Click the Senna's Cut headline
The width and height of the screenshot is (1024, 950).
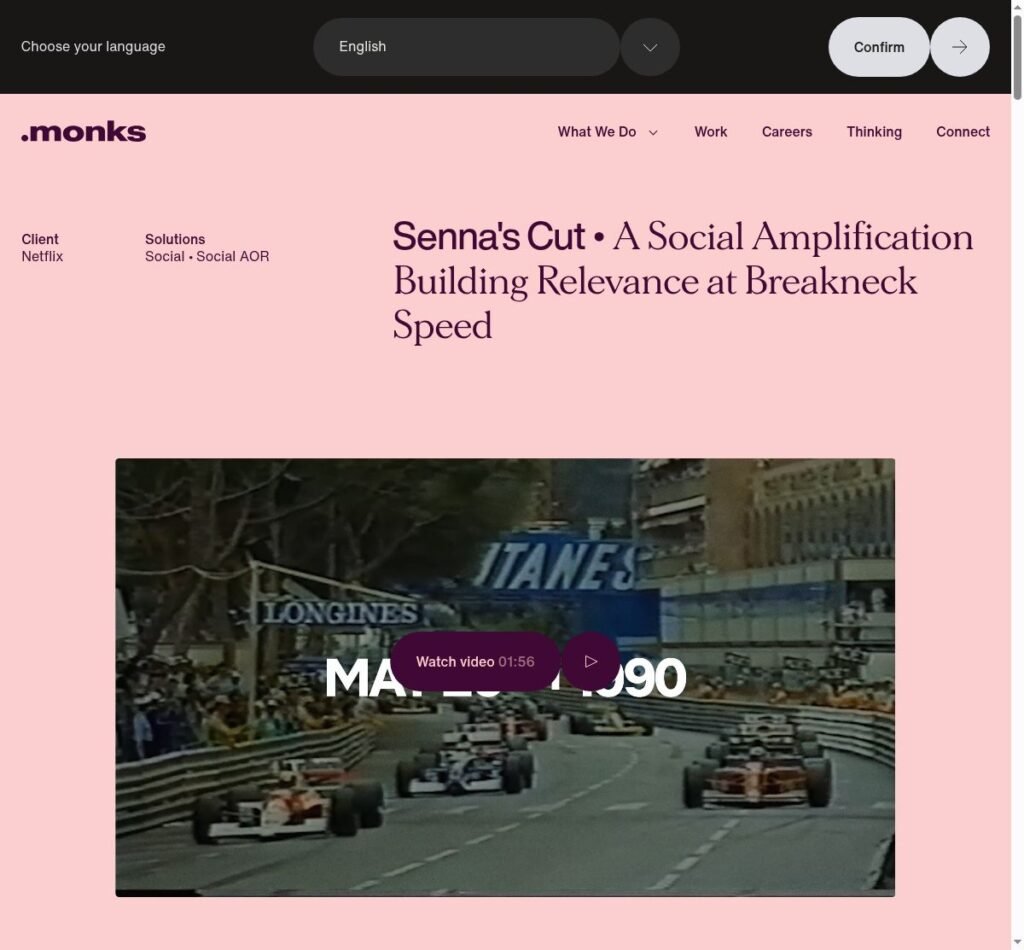[x=683, y=281]
